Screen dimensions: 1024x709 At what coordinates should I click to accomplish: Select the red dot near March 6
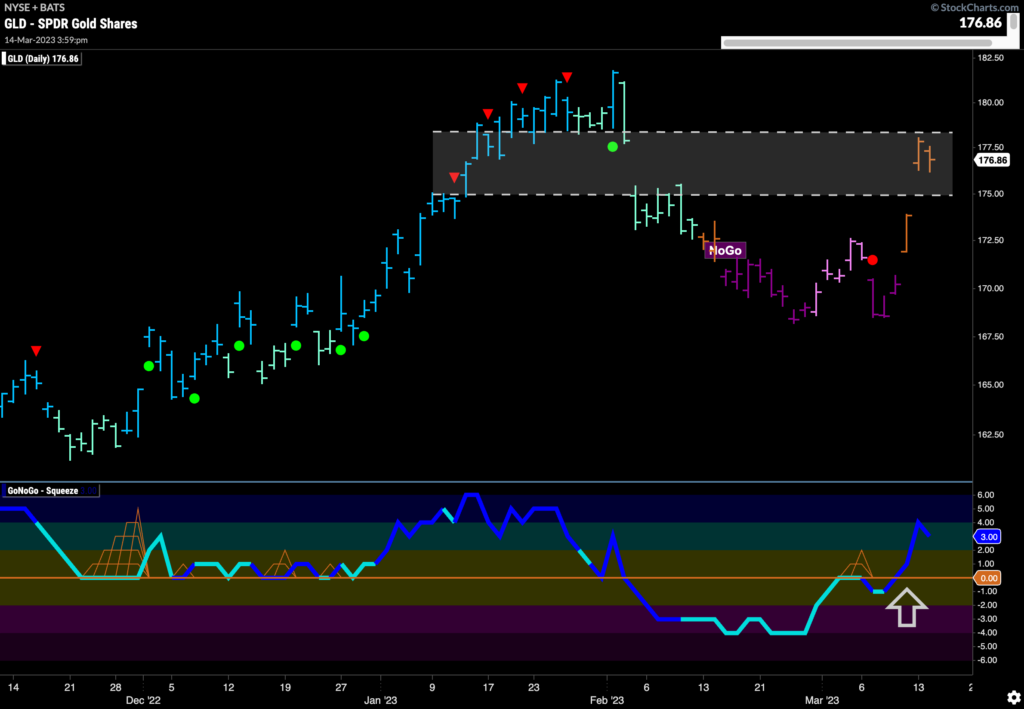pos(871,259)
